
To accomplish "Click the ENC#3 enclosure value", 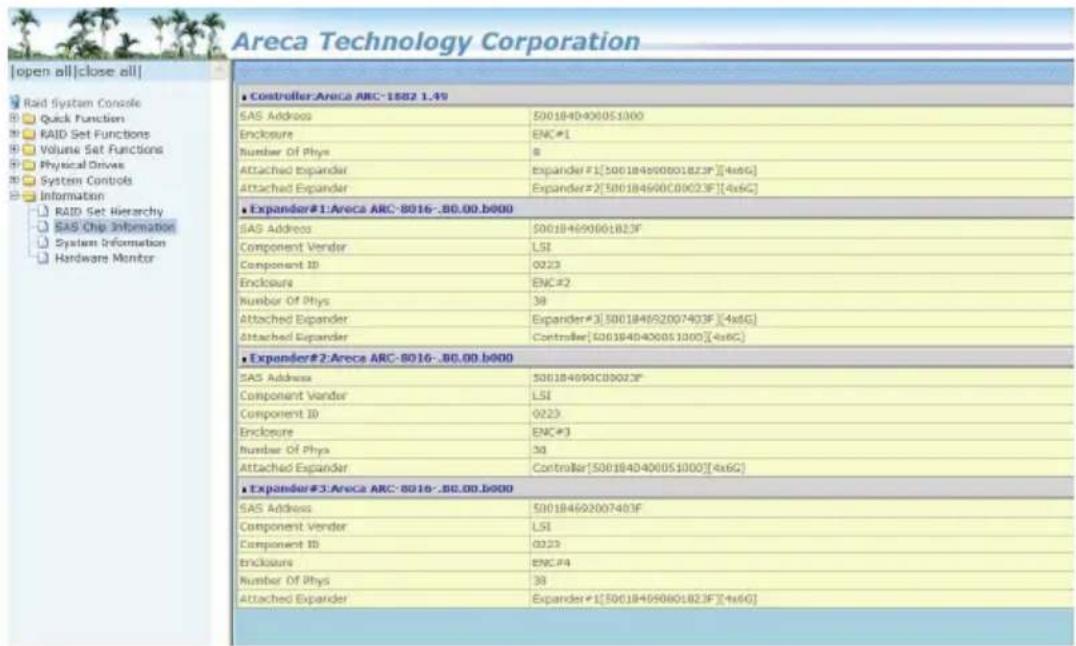I will pos(551,432).
